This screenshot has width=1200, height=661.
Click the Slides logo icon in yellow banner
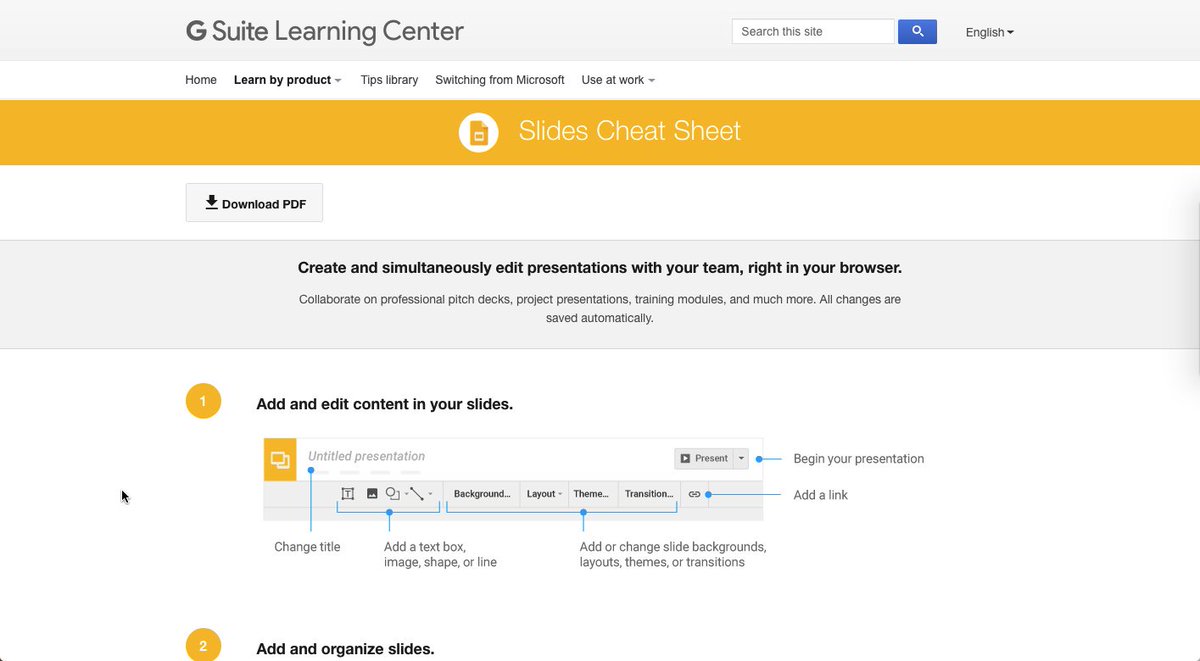click(478, 132)
